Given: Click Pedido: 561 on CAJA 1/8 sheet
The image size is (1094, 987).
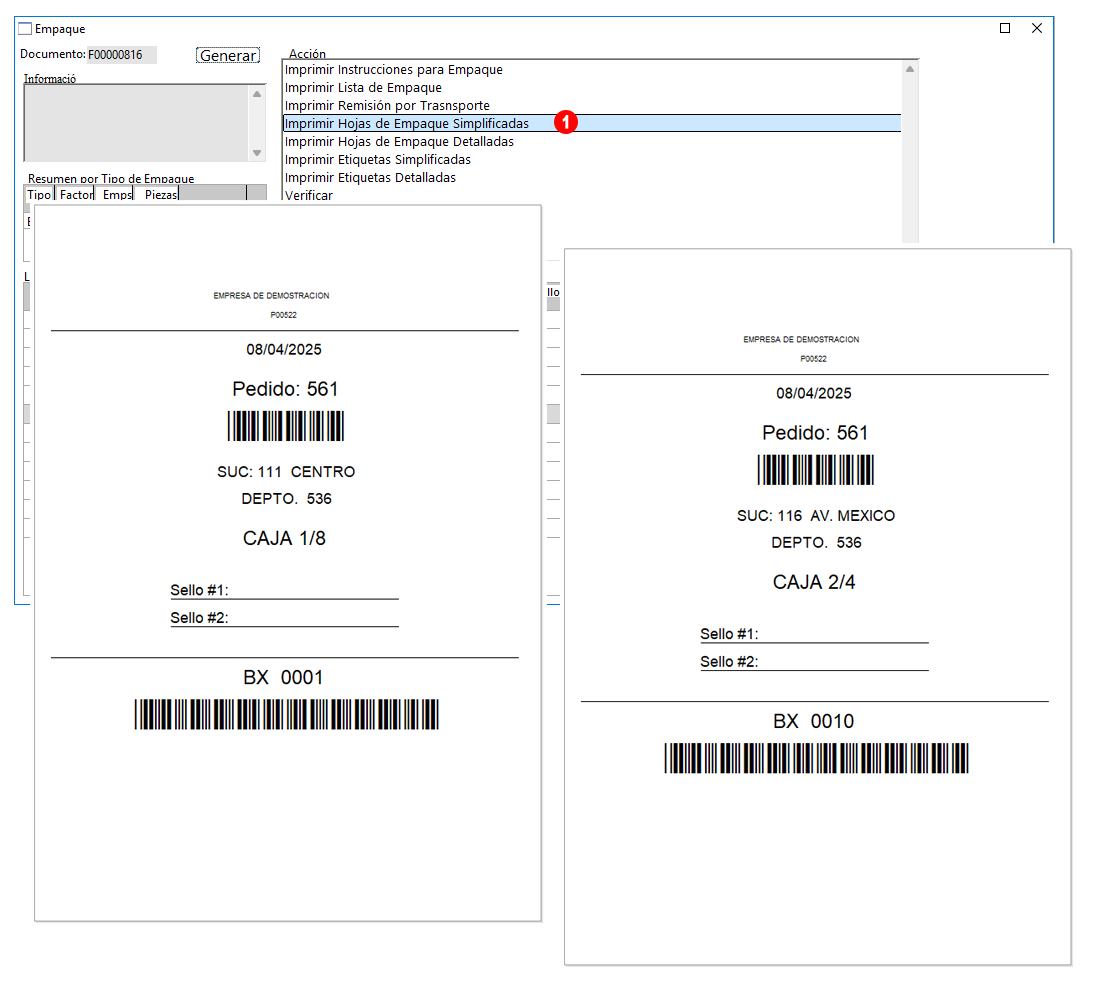Looking at the screenshot, I should (285, 389).
